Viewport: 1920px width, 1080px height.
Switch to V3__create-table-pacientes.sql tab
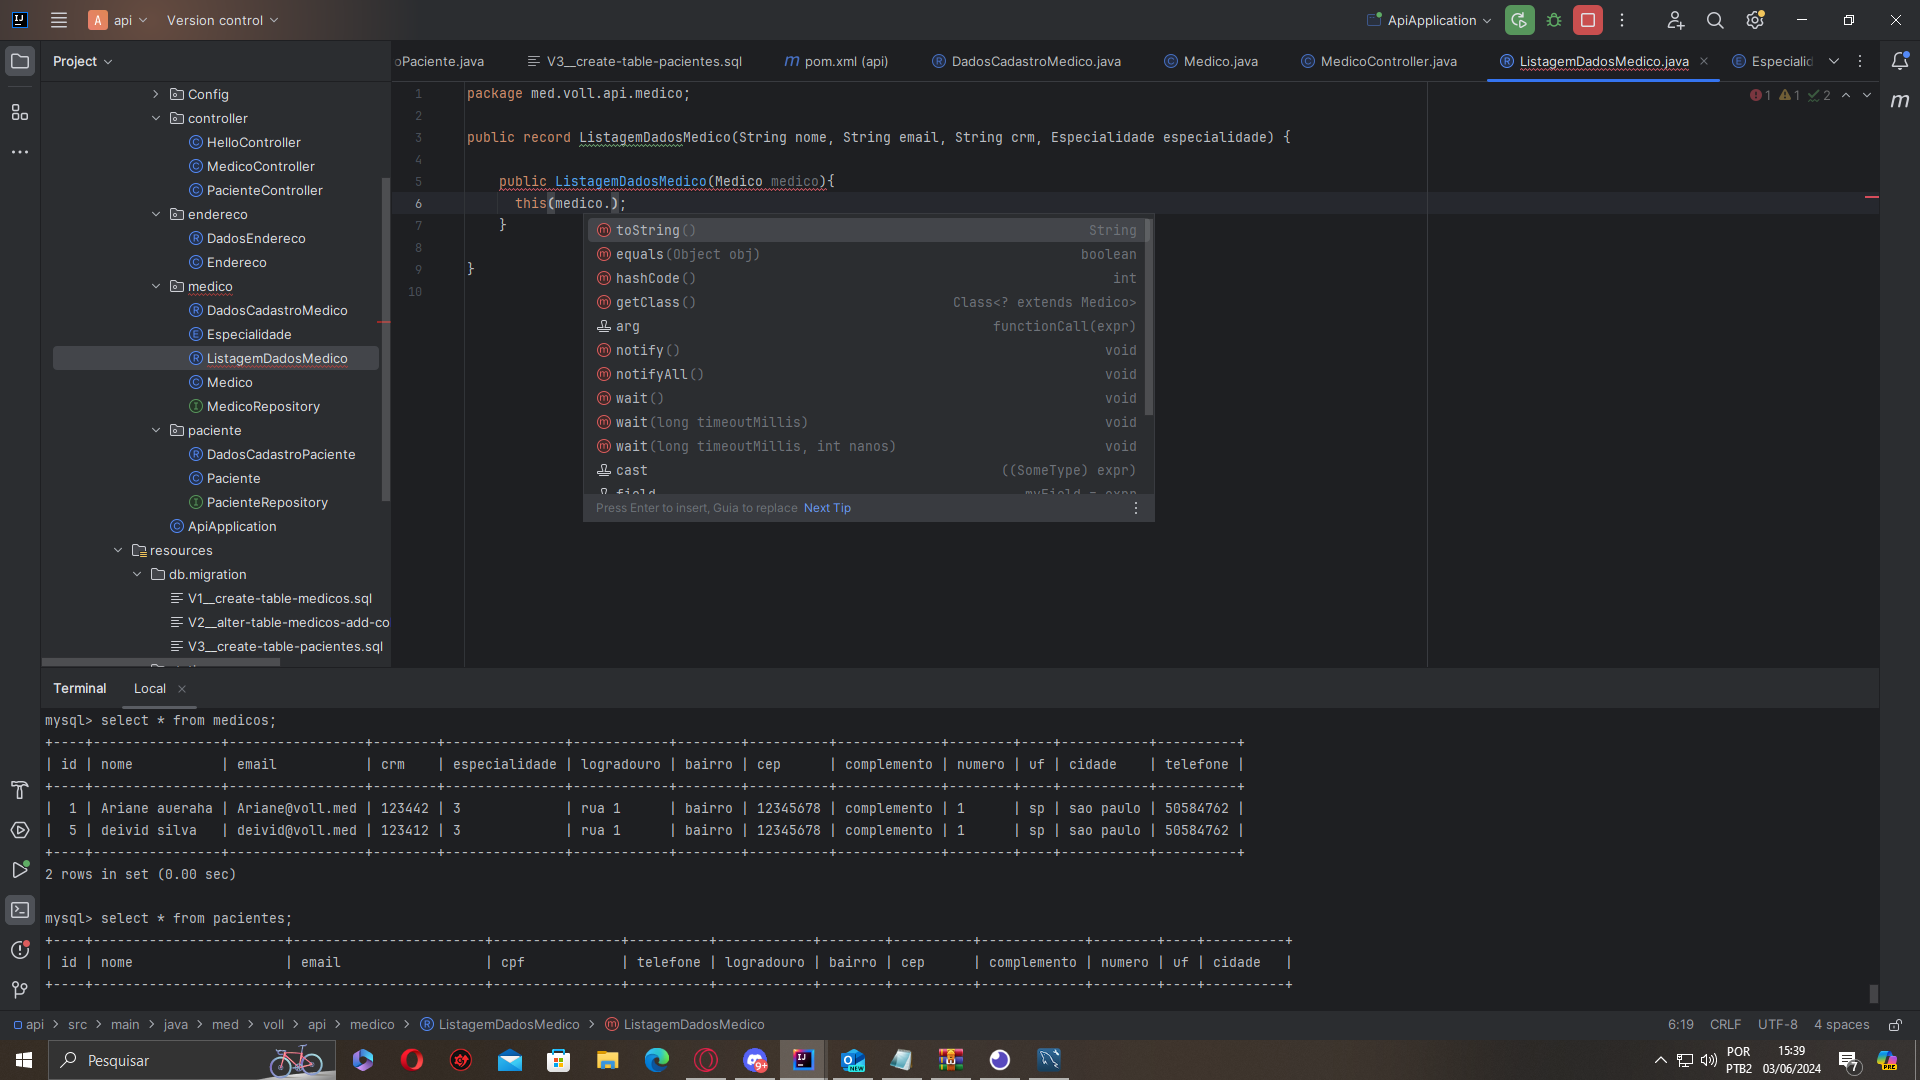pos(635,61)
